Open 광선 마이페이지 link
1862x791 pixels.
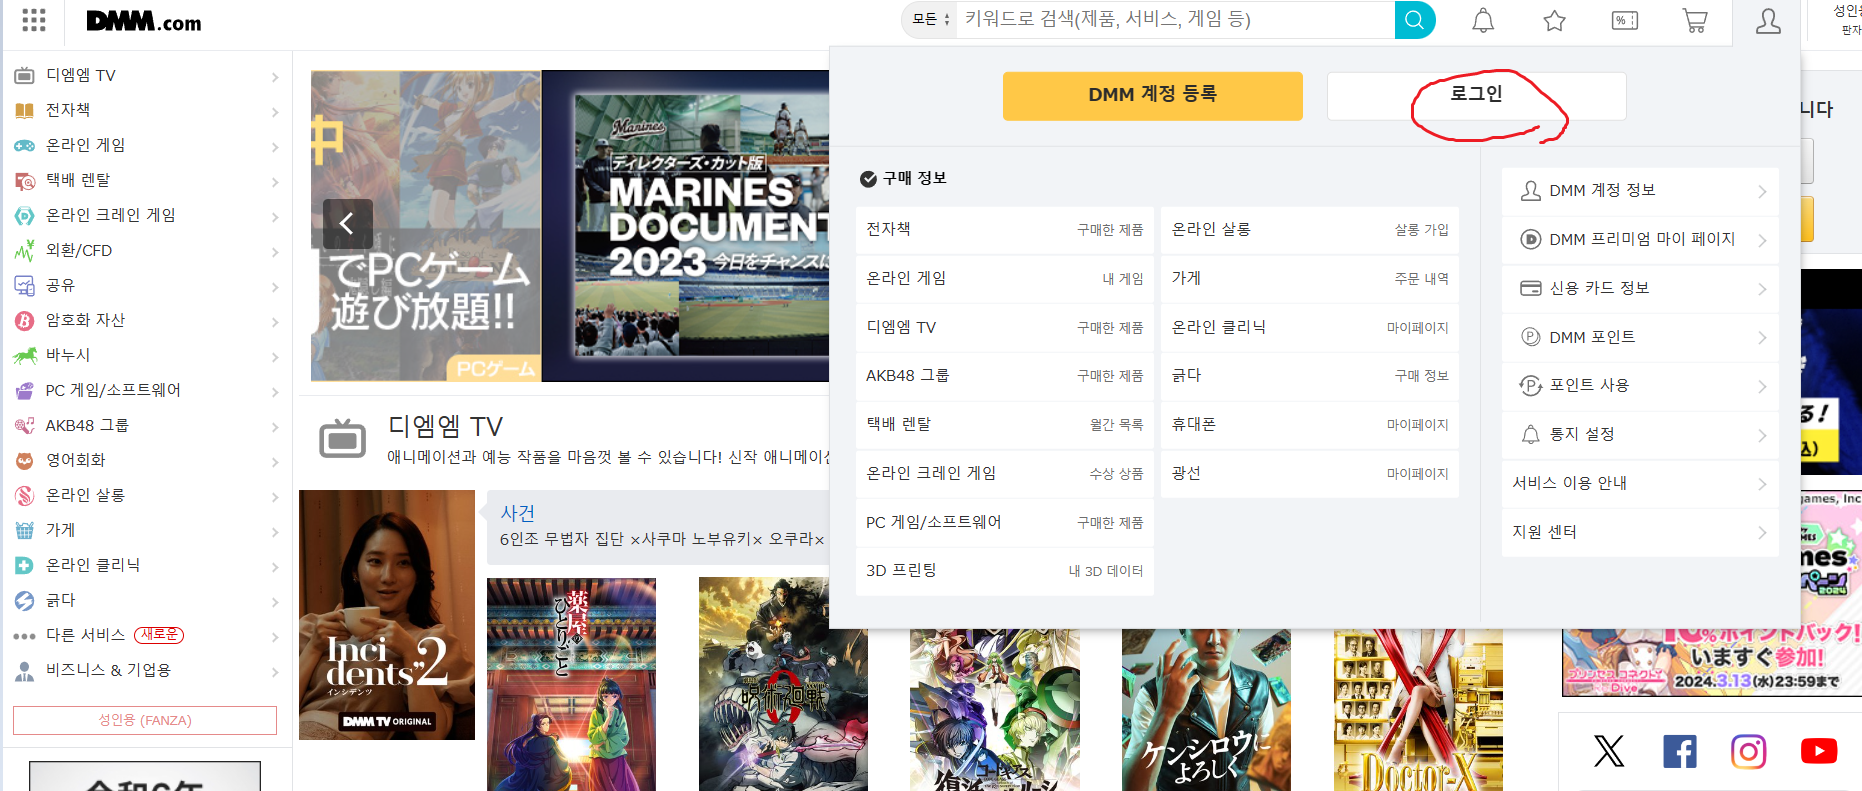(x=1310, y=474)
